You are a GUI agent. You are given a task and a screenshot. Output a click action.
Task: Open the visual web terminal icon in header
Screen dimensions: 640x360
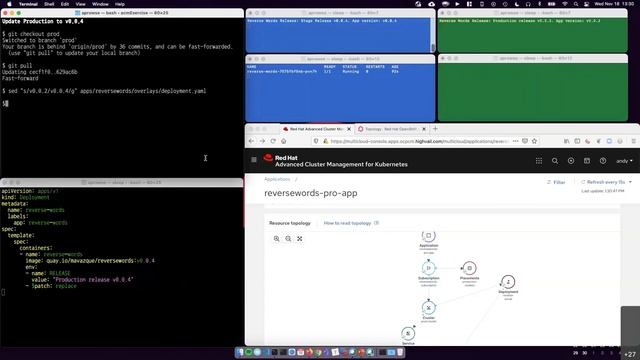pyautogui.click(x=587, y=161)
